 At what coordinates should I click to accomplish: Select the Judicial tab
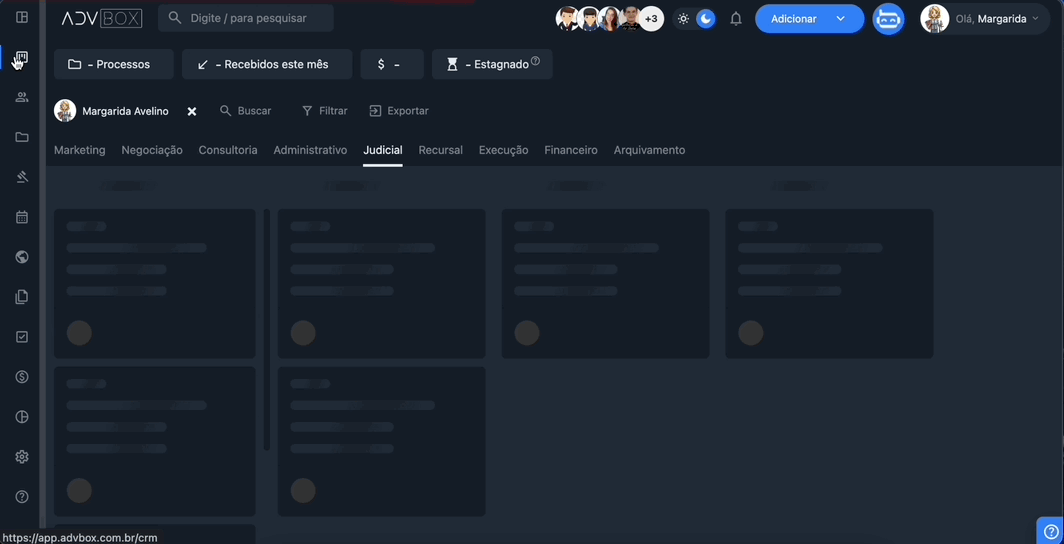click(x=383, y=150)
